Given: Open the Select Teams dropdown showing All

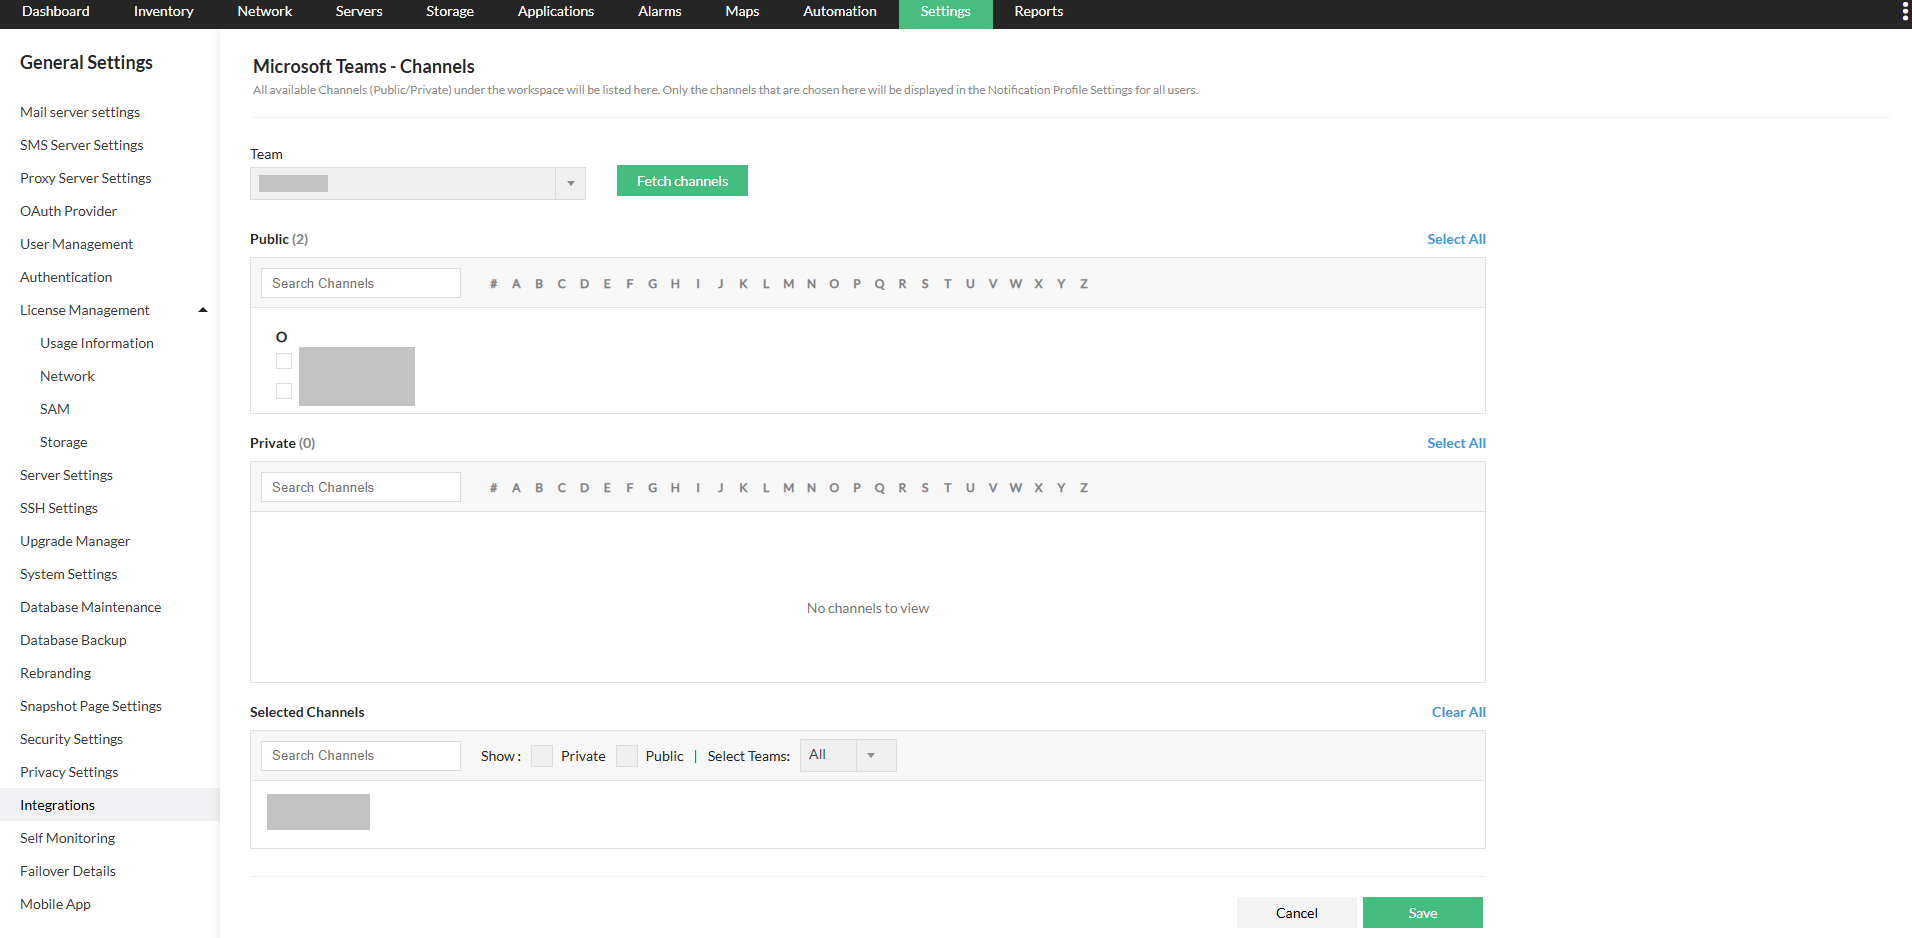Looking at the screenshot, I should 848,755.
